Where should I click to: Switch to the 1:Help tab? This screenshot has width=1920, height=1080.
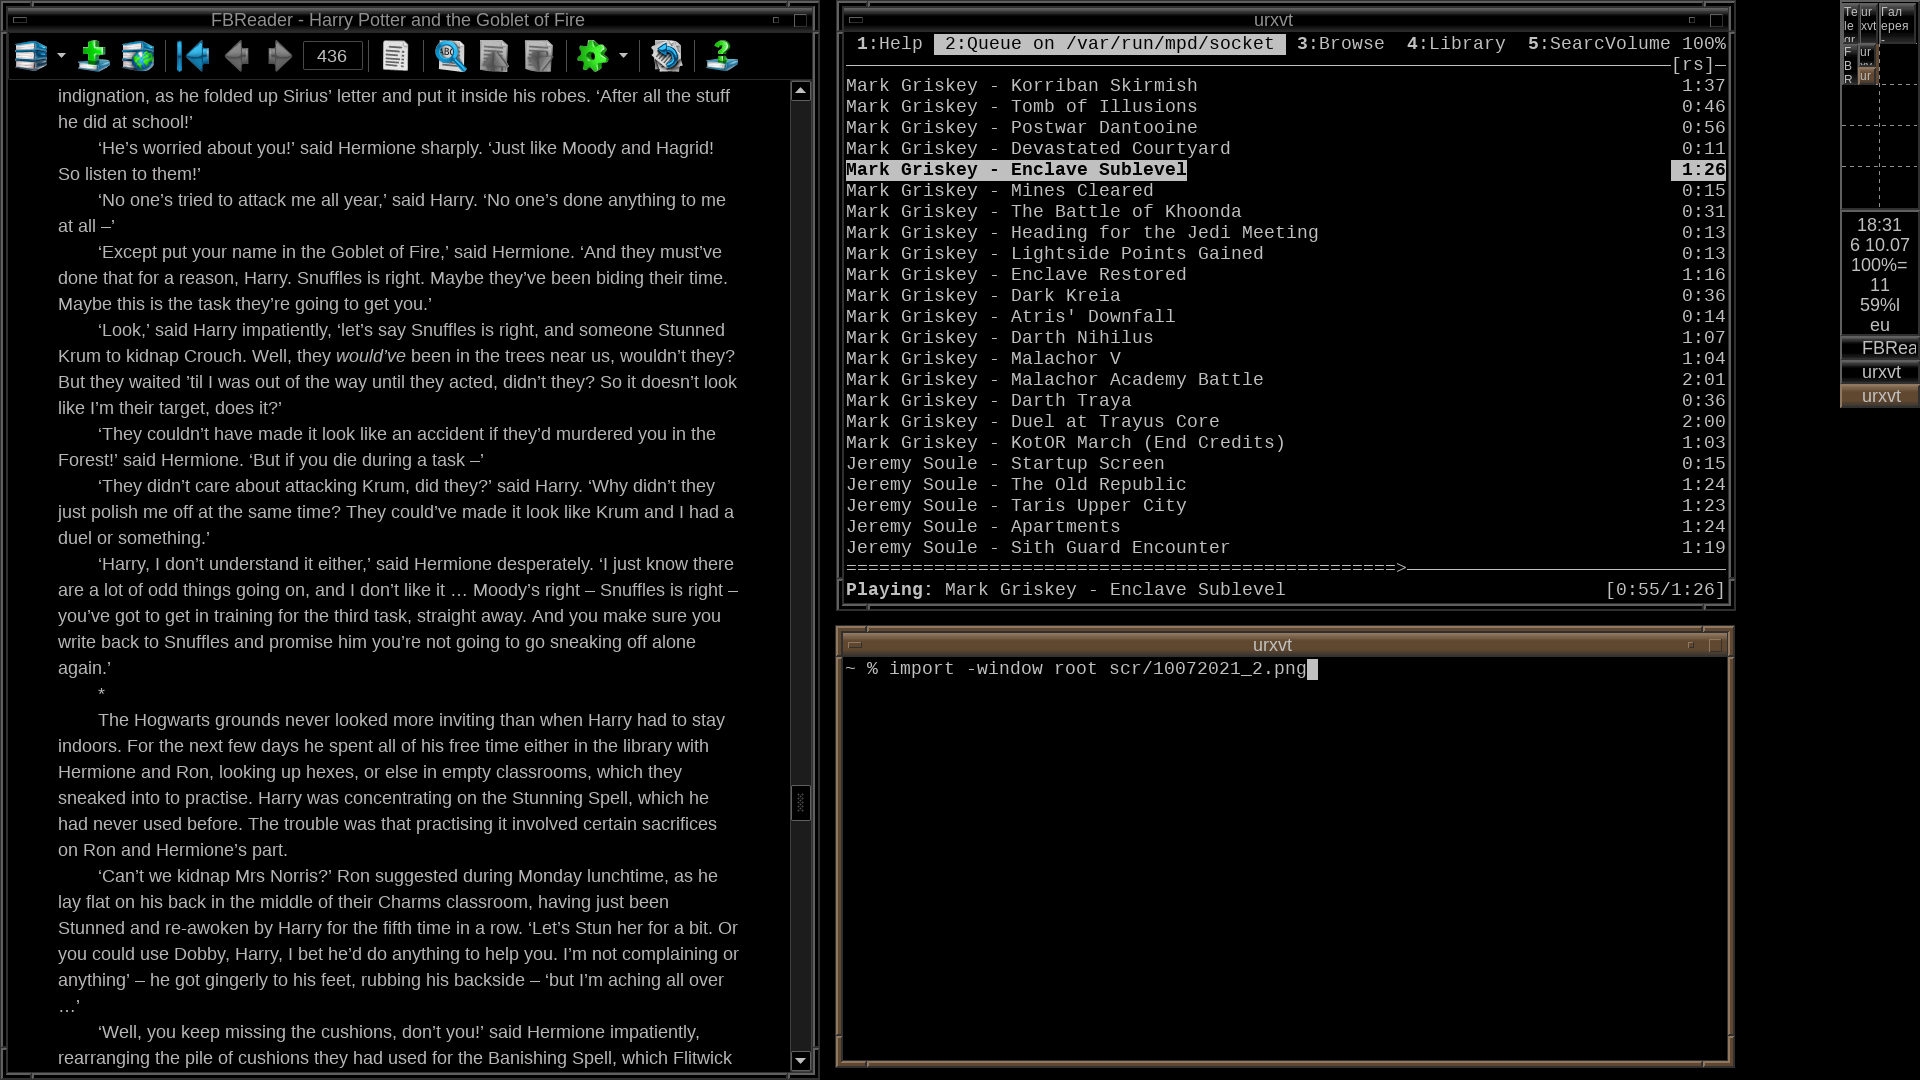[889, 44]
